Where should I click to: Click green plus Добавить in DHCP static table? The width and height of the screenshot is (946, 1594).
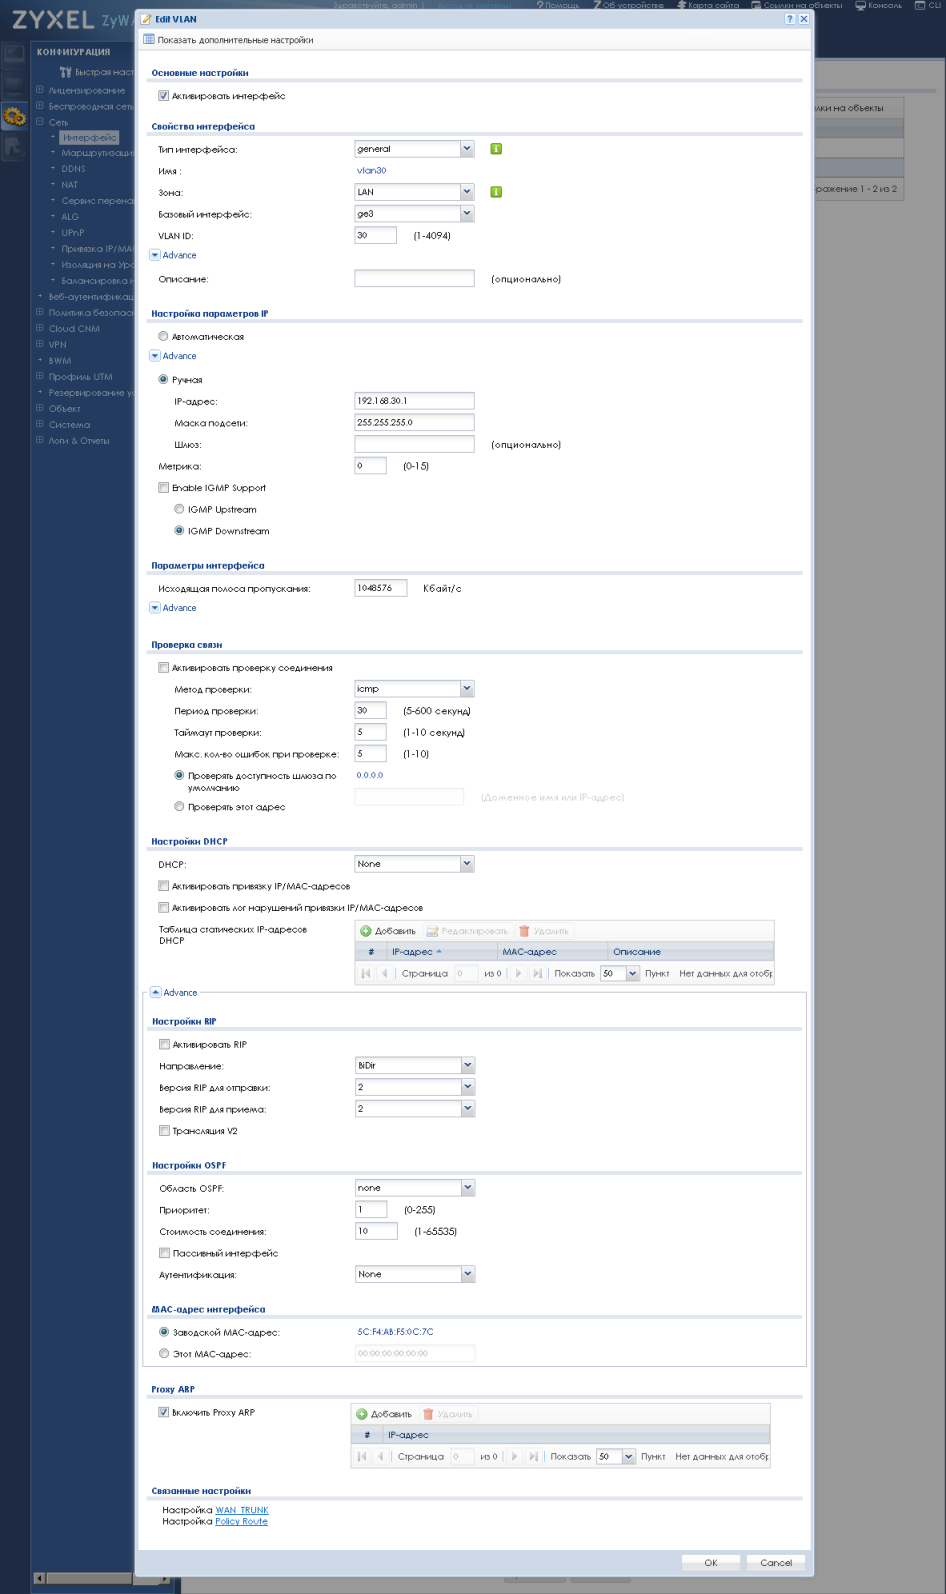coord(366,931)
